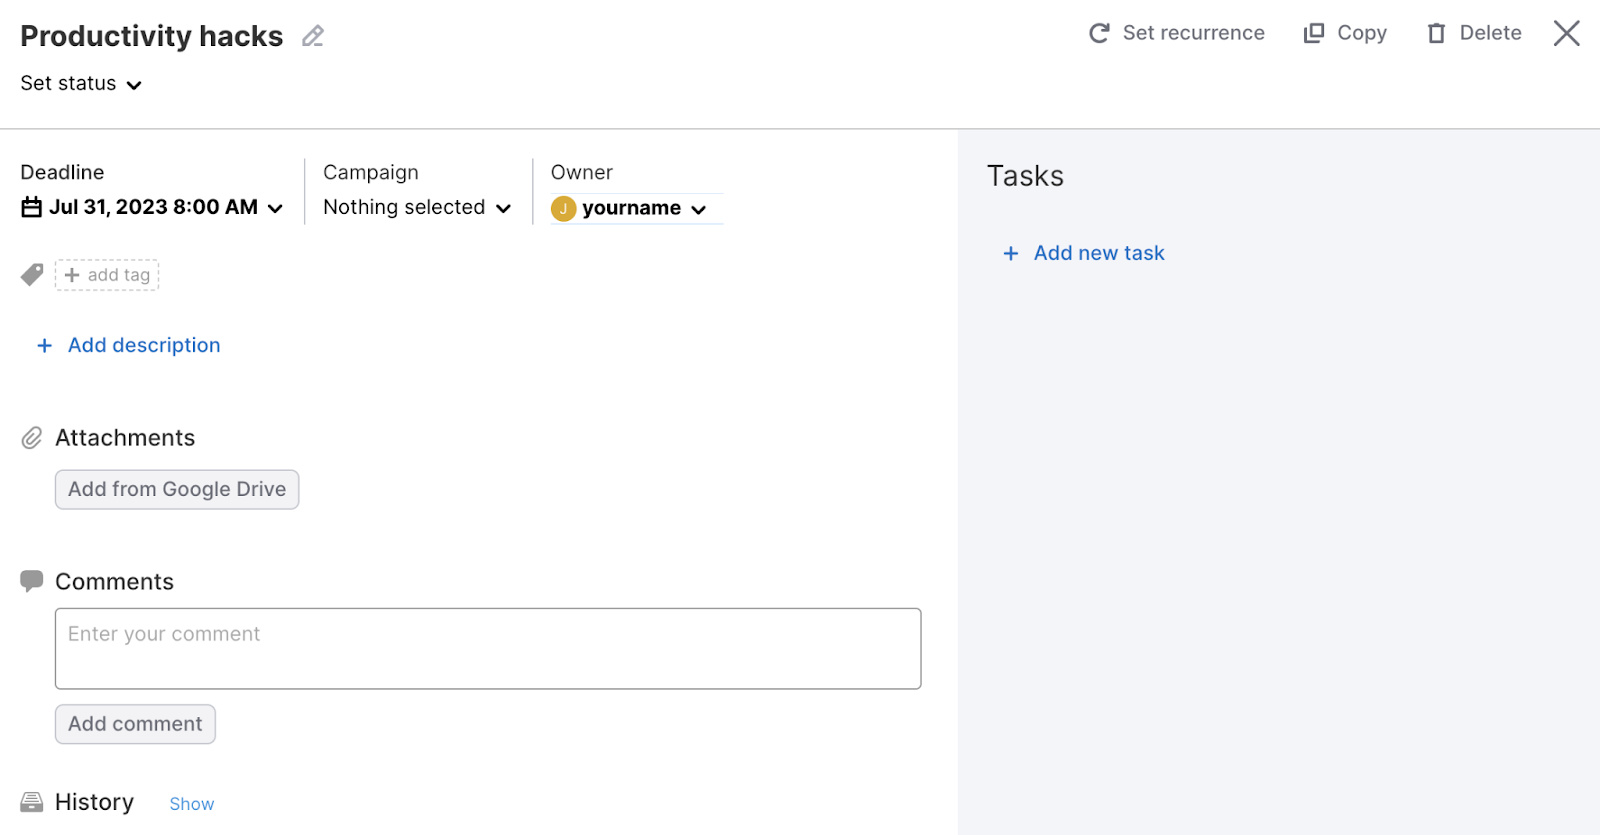Viewport: 1600px width, 835px height.
Task: Click the Set recurrence refresh icon
Action: point(1099,33)
